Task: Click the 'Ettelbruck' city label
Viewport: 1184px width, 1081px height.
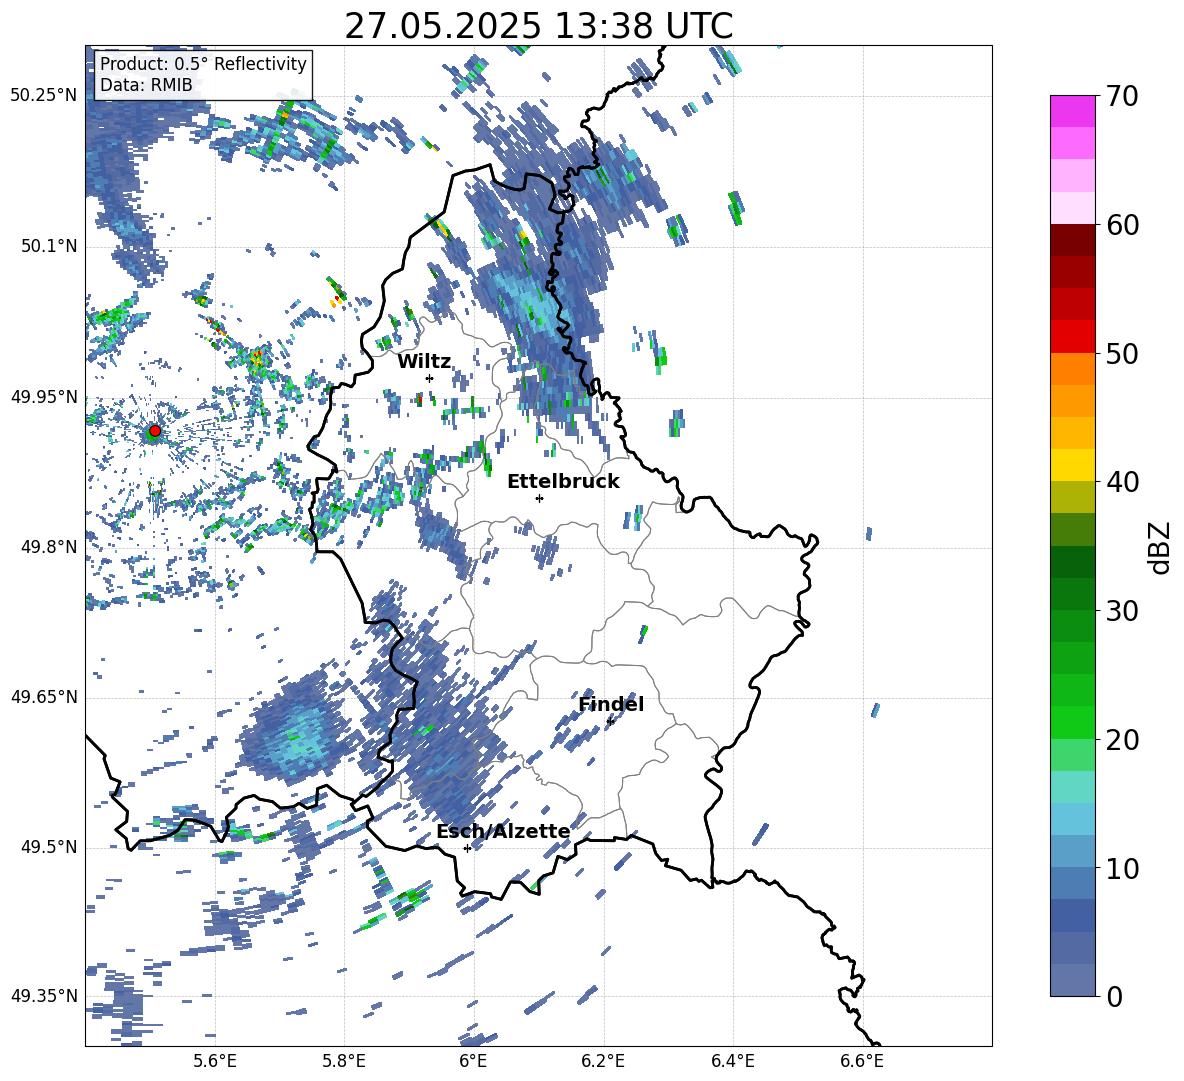Action: point(563,482)
